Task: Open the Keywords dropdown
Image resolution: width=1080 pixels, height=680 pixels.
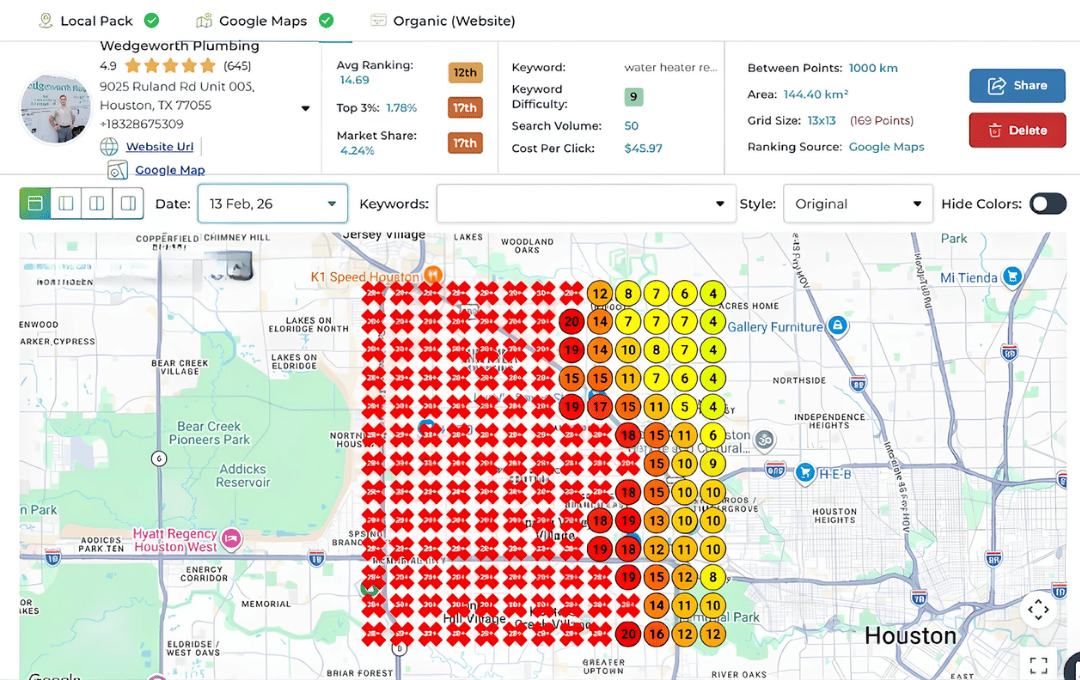Action: [586, 203]
